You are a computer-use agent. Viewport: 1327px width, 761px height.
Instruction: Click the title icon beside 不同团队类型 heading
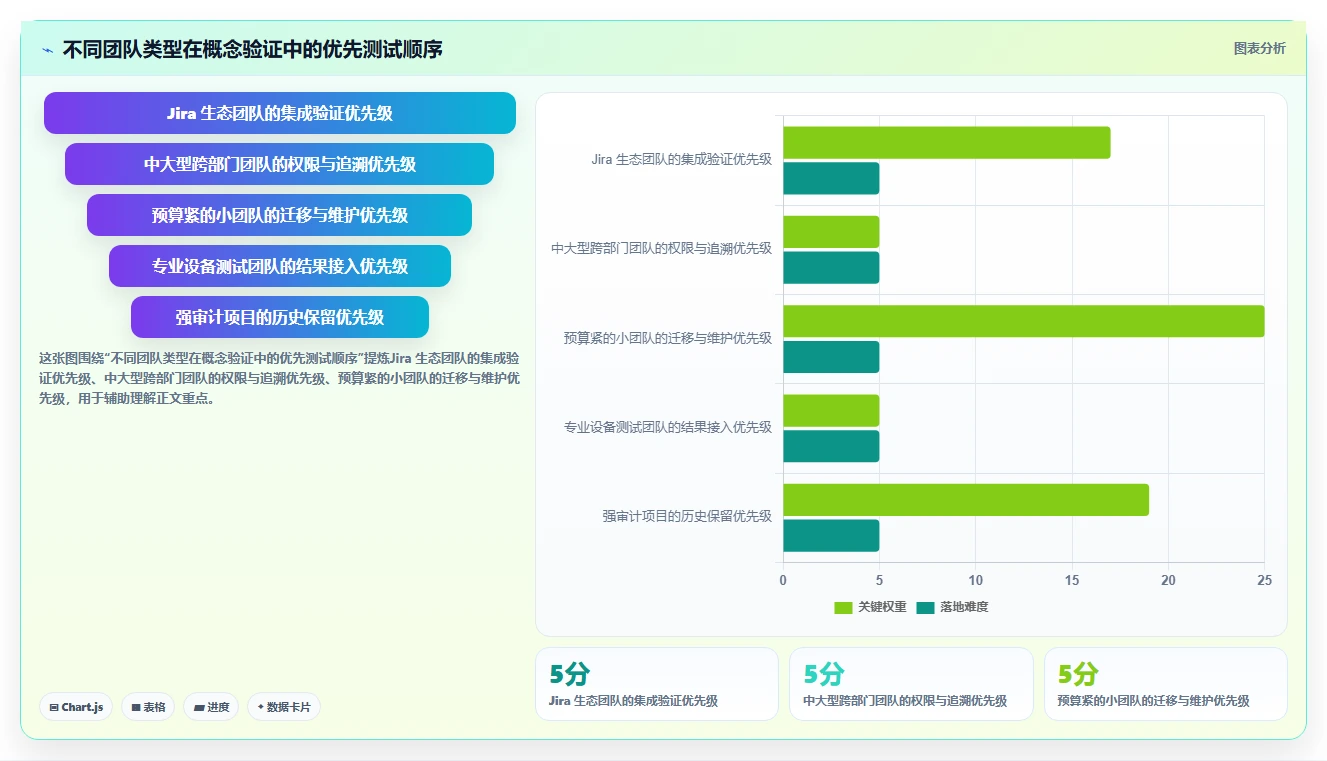[48, 50]
